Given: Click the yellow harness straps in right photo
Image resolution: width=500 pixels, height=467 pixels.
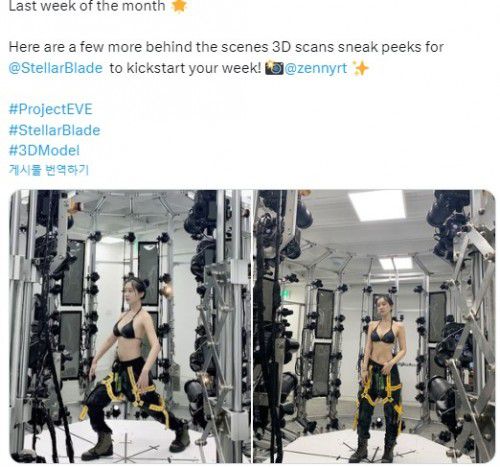Looking at the screenshot, I should click(x=380, y=390).
